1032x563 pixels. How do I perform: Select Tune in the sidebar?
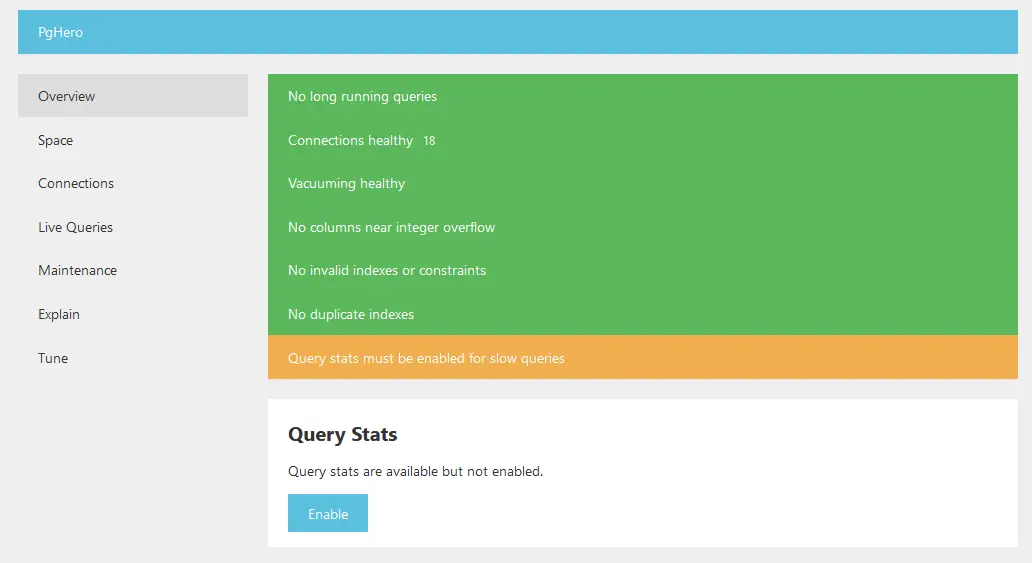53,358
